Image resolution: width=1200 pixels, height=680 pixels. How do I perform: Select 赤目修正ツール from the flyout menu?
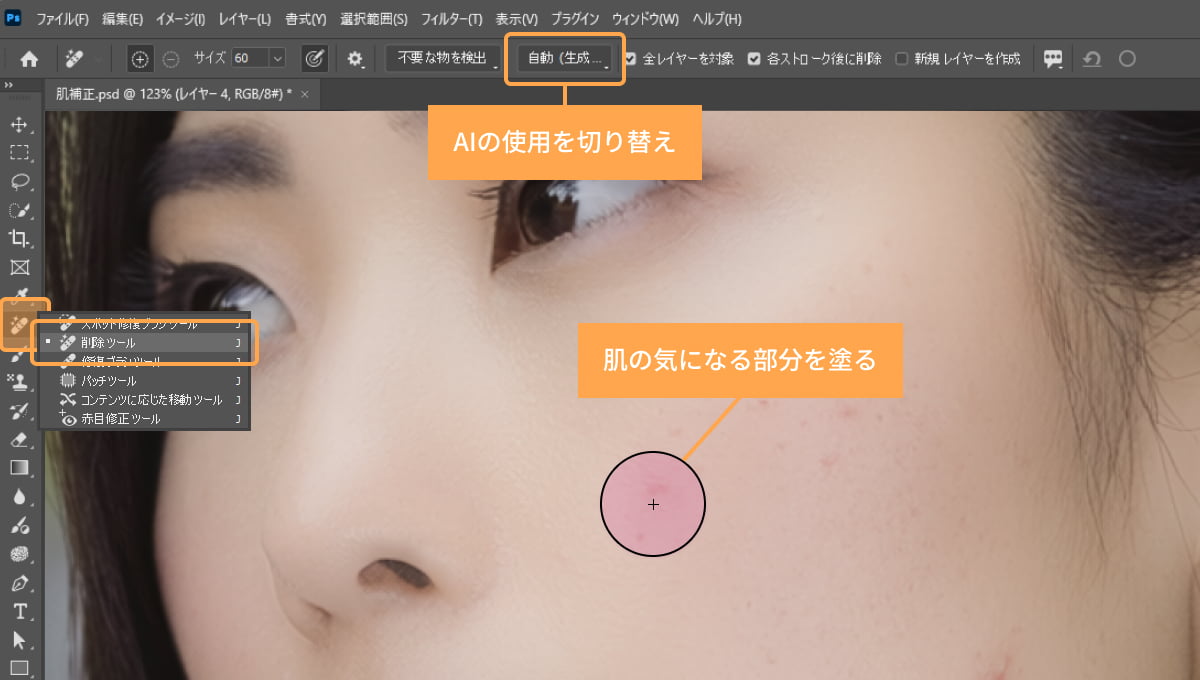120,419
